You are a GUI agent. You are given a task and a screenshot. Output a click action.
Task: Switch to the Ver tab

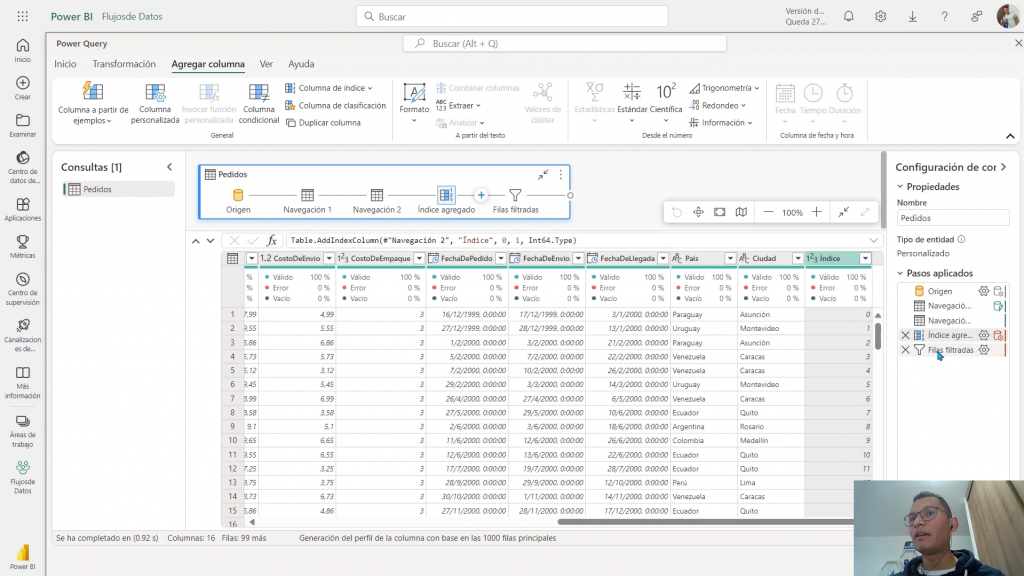point(266,64)
